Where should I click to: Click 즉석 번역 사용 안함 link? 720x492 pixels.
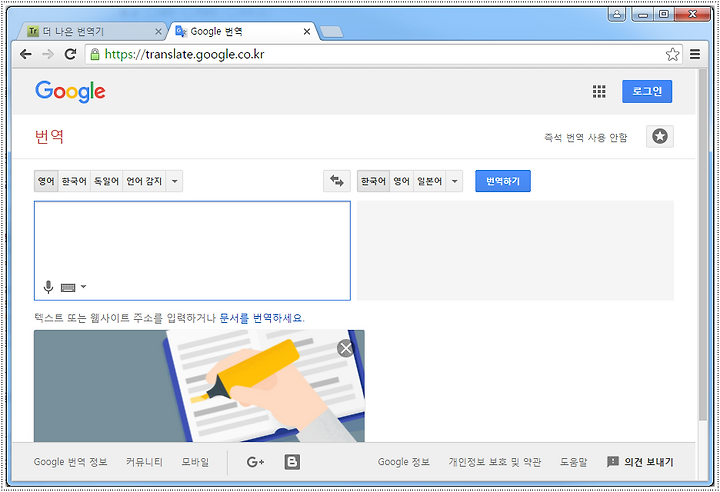pyautogui.click(x=585, y=137)
